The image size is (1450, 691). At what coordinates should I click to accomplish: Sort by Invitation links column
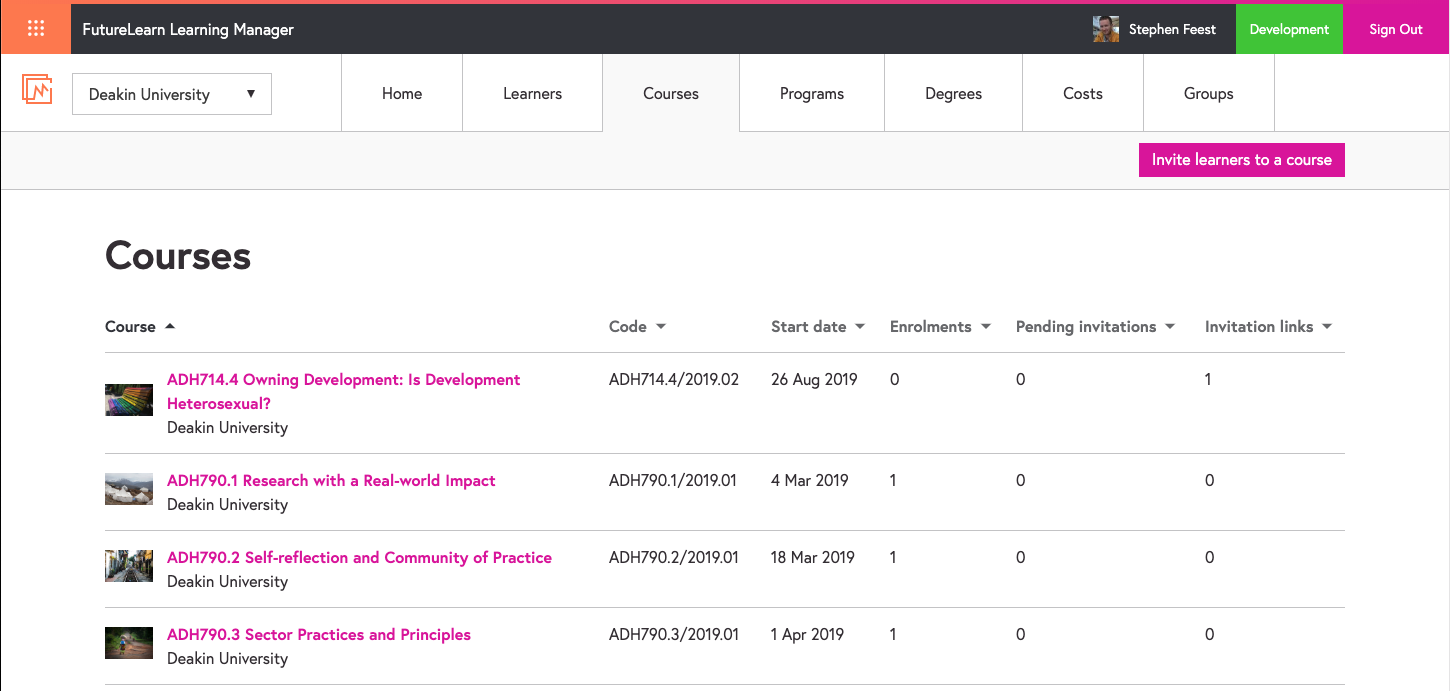1267,327
